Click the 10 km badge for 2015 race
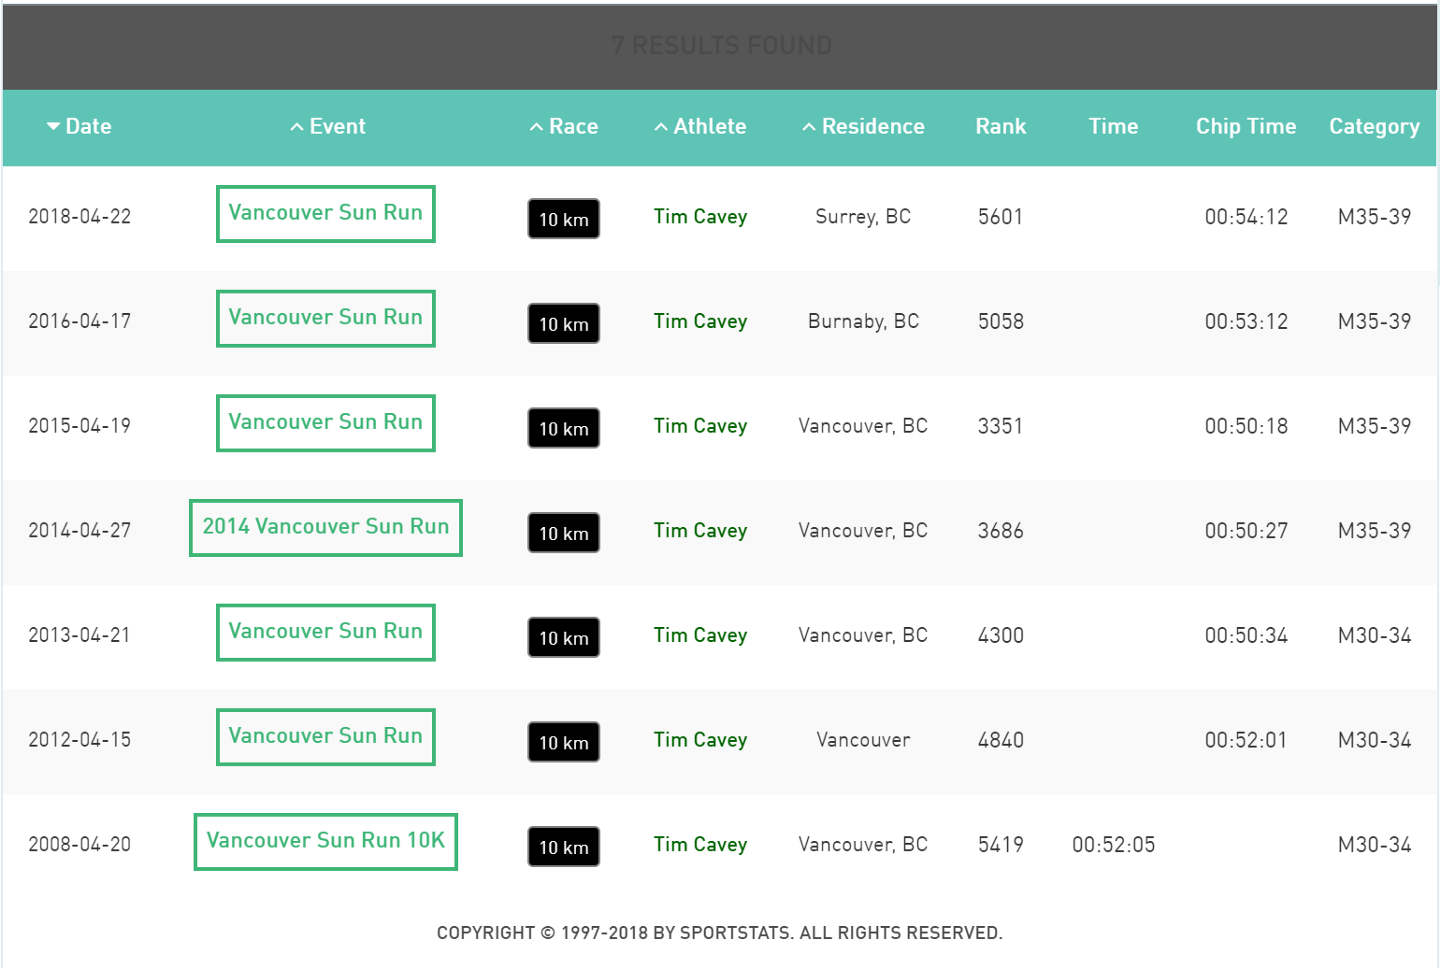Image resolution: width=1440 pixels, height=968 pixels. [564, 428]
